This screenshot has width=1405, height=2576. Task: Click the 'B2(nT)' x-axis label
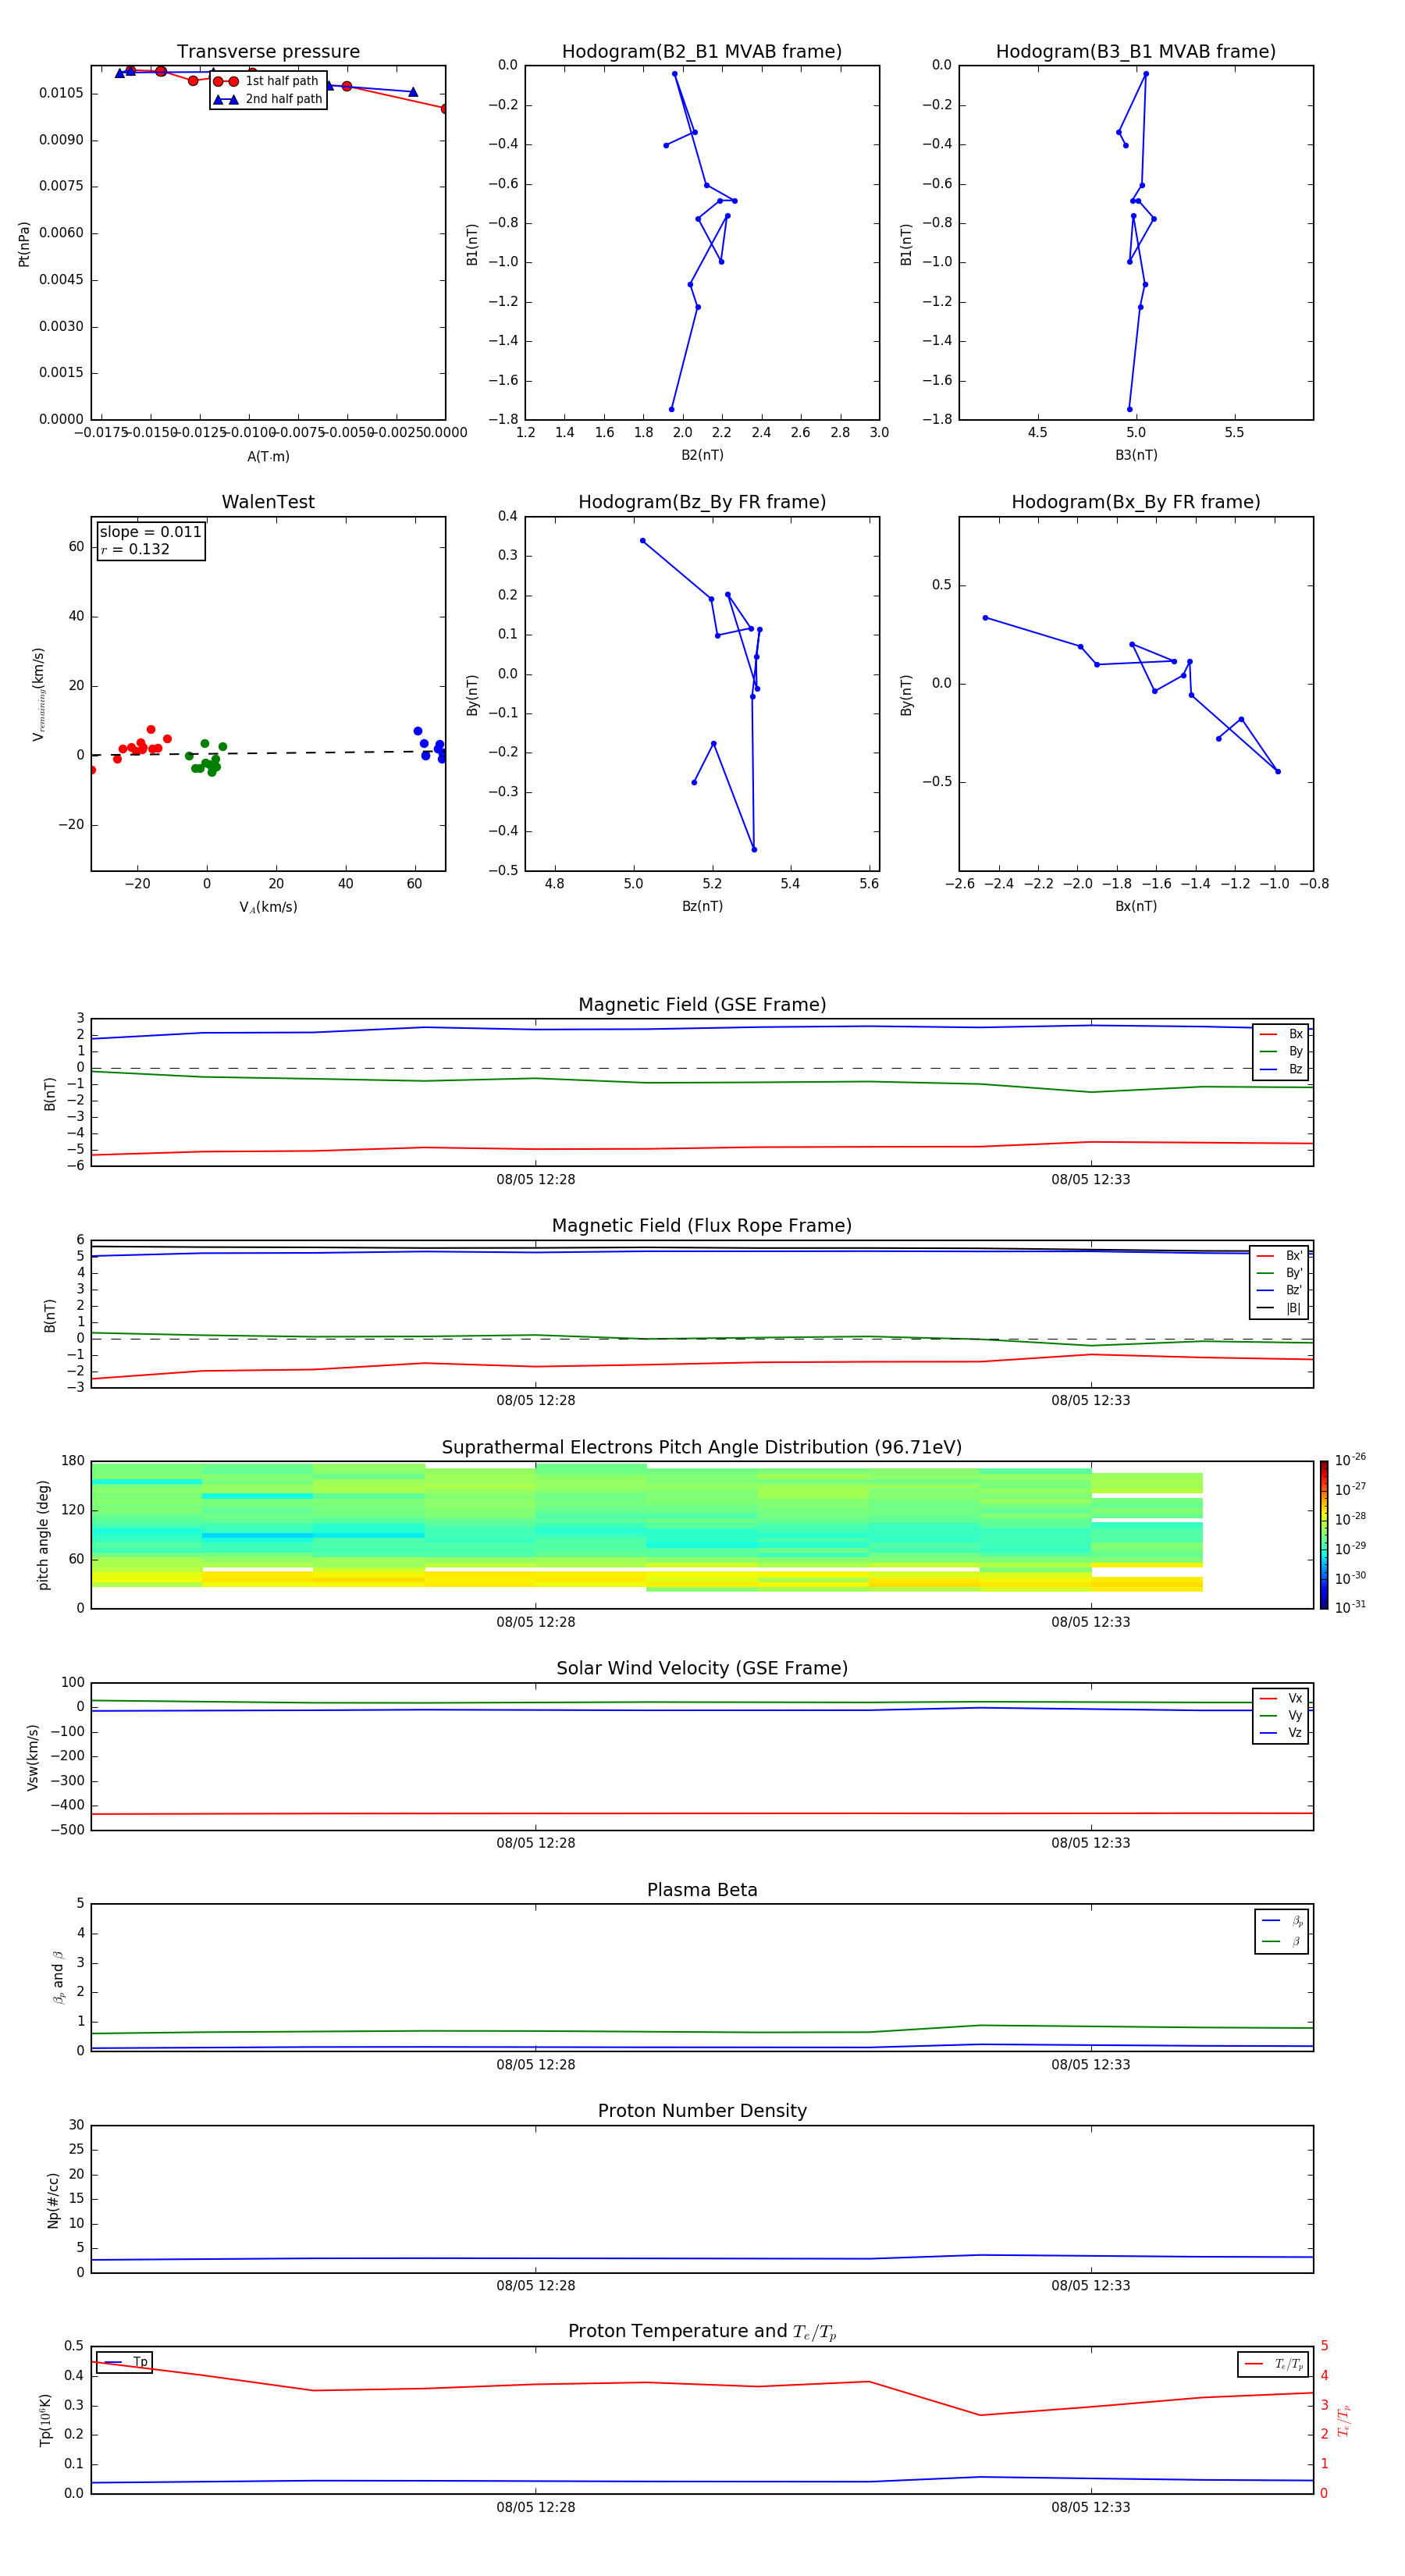702,455
